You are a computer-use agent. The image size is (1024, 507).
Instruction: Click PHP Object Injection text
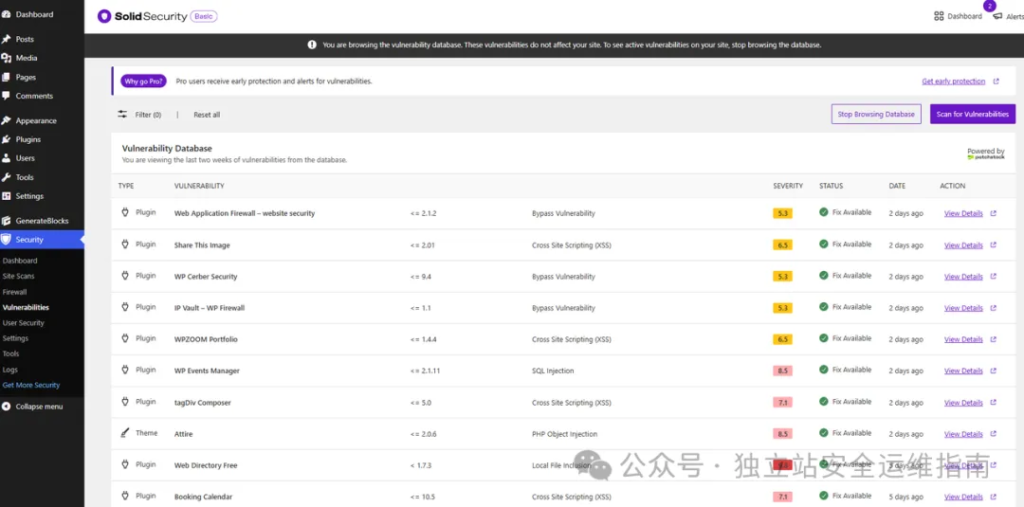click(565, 434)
